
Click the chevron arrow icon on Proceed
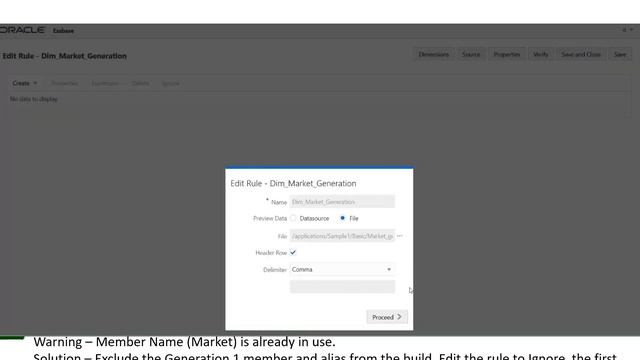point(399,317)
